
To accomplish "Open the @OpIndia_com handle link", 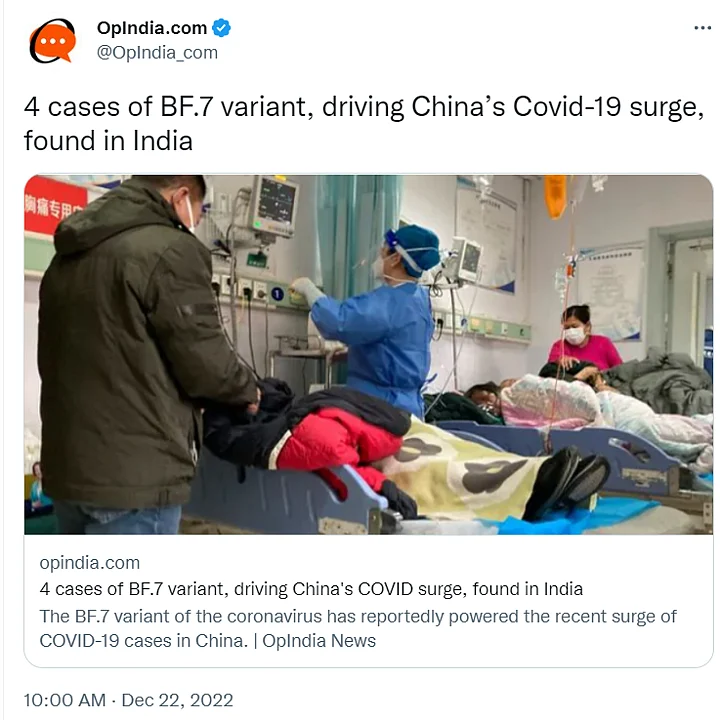I will click(x=157, y=53).
